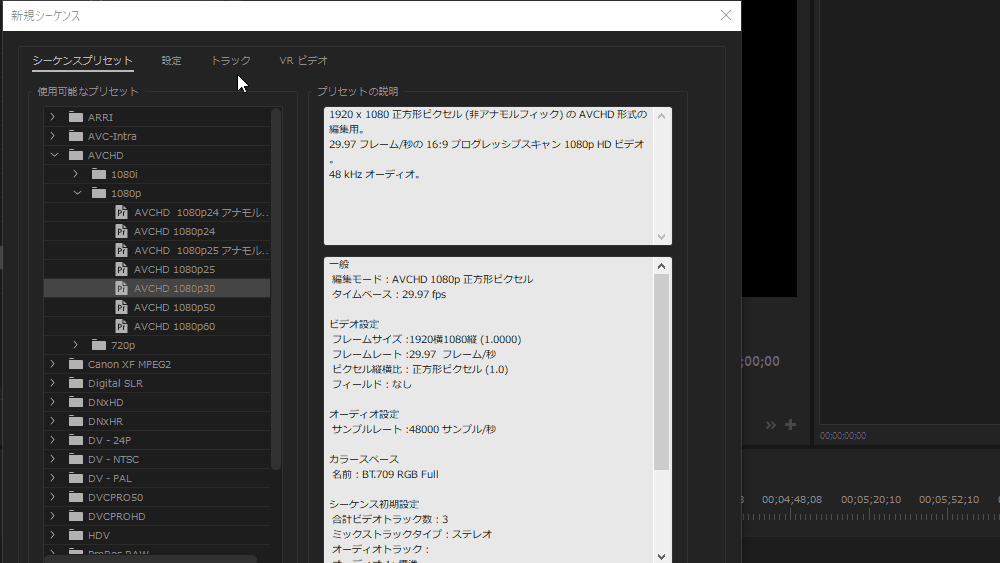Expand the DNxHR folder
This screenshot has height=563, width=1000.
pyautogui.click(x=53, y=421)
